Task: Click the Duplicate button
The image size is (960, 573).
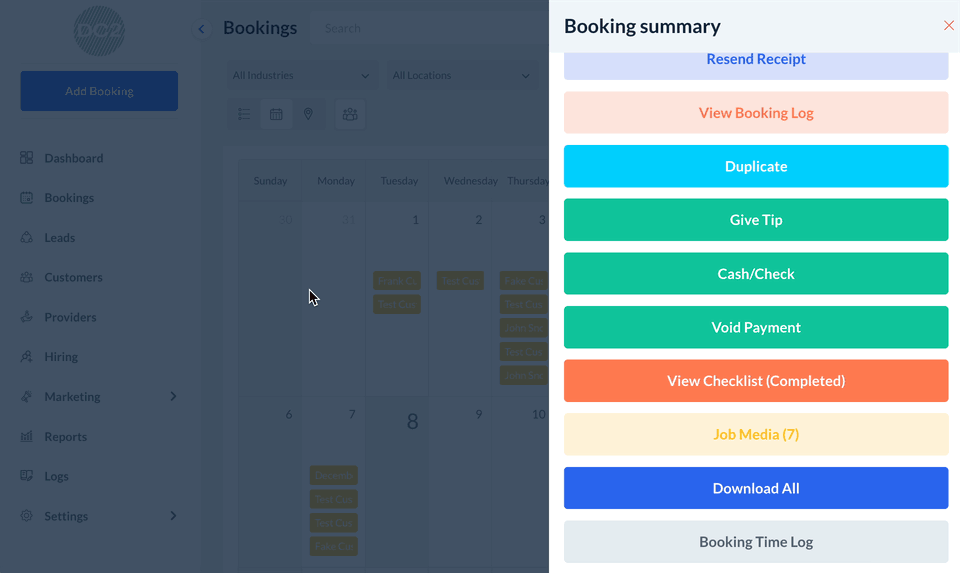Action: 756,166
